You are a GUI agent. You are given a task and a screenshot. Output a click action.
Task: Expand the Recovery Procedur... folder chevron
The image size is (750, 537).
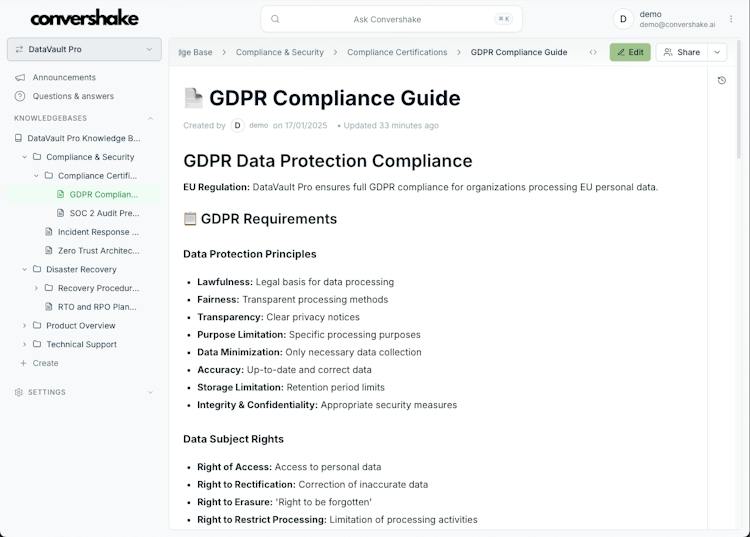36,288
